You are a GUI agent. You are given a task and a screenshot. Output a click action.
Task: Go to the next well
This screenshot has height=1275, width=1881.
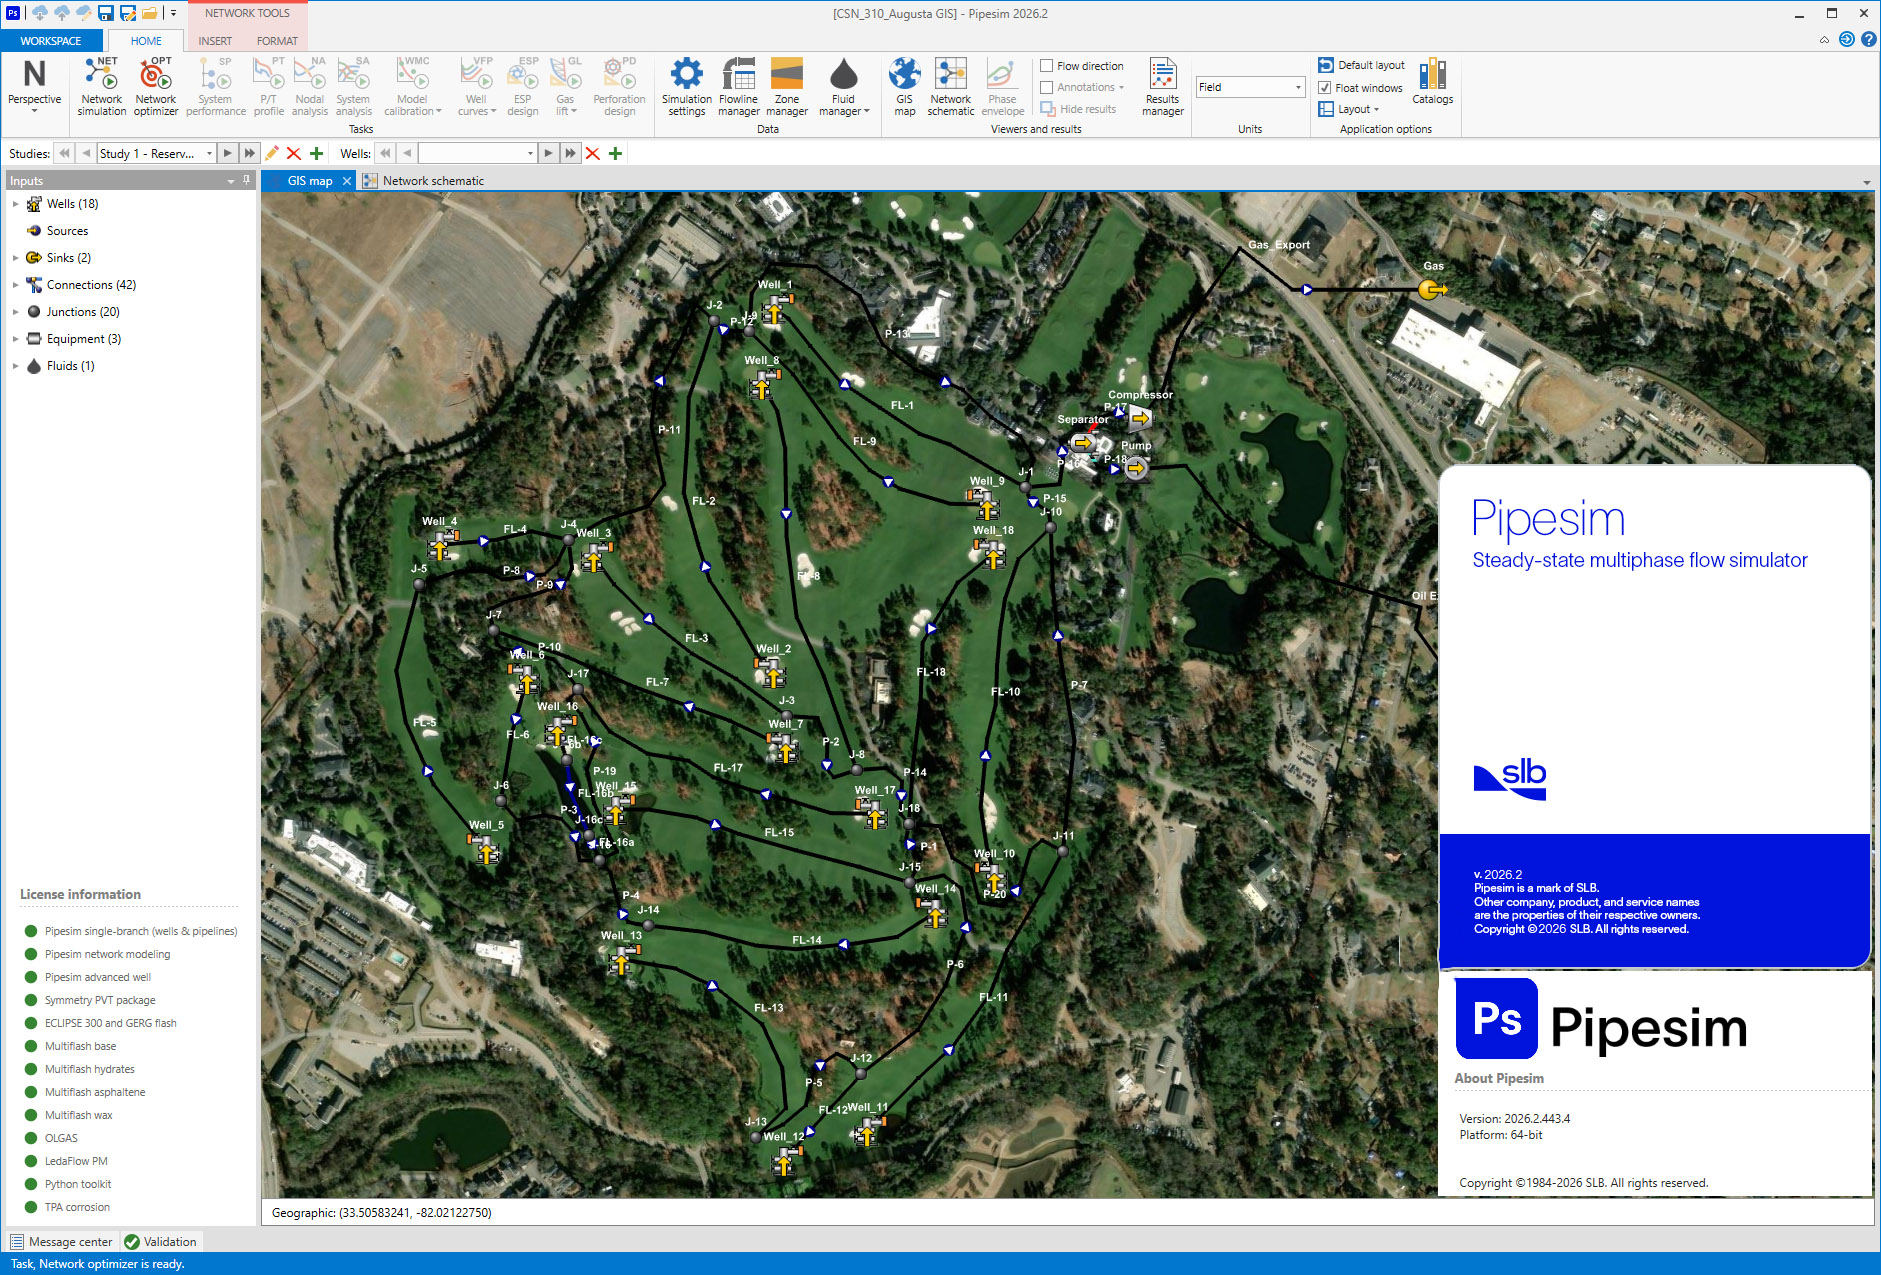click(548, 153)
